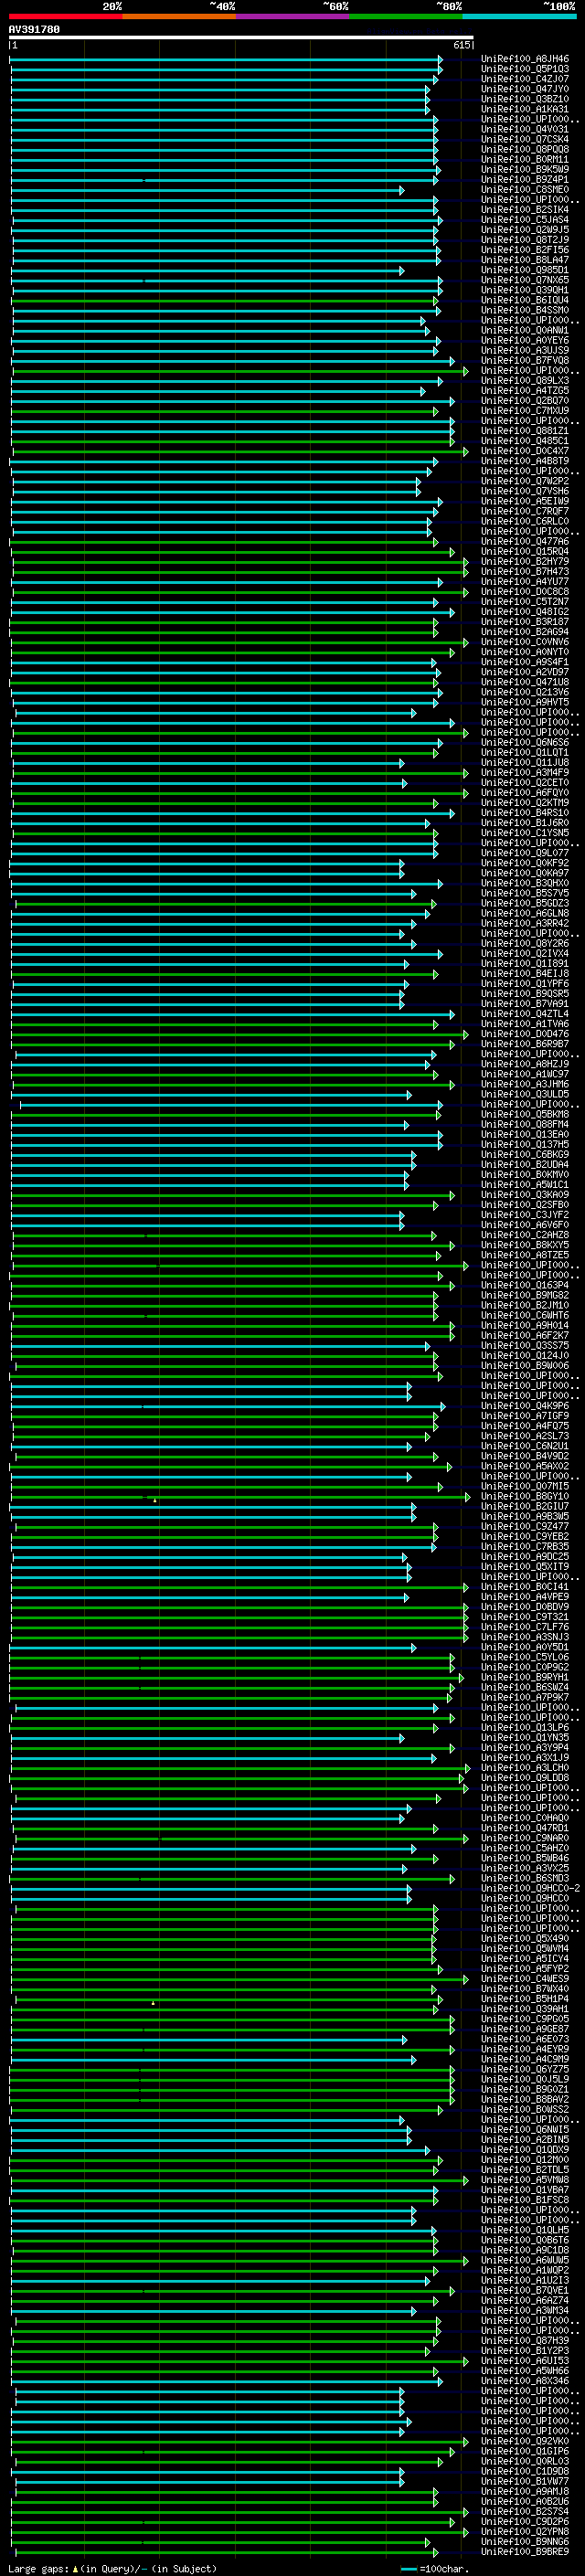The image size is (585, 2576).
Task: Click the query end position 615
Action: (x=461, y=45)
